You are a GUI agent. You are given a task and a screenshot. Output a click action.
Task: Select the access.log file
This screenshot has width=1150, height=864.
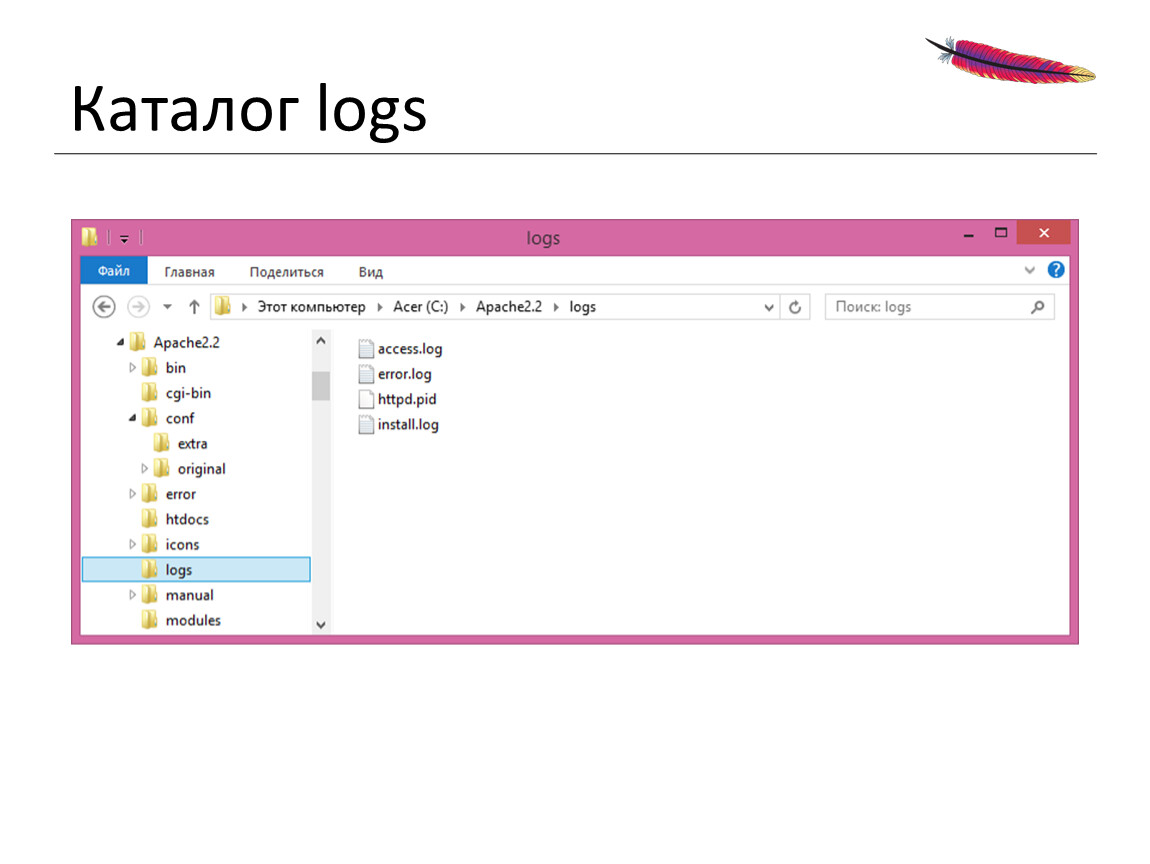coord(409,349)
